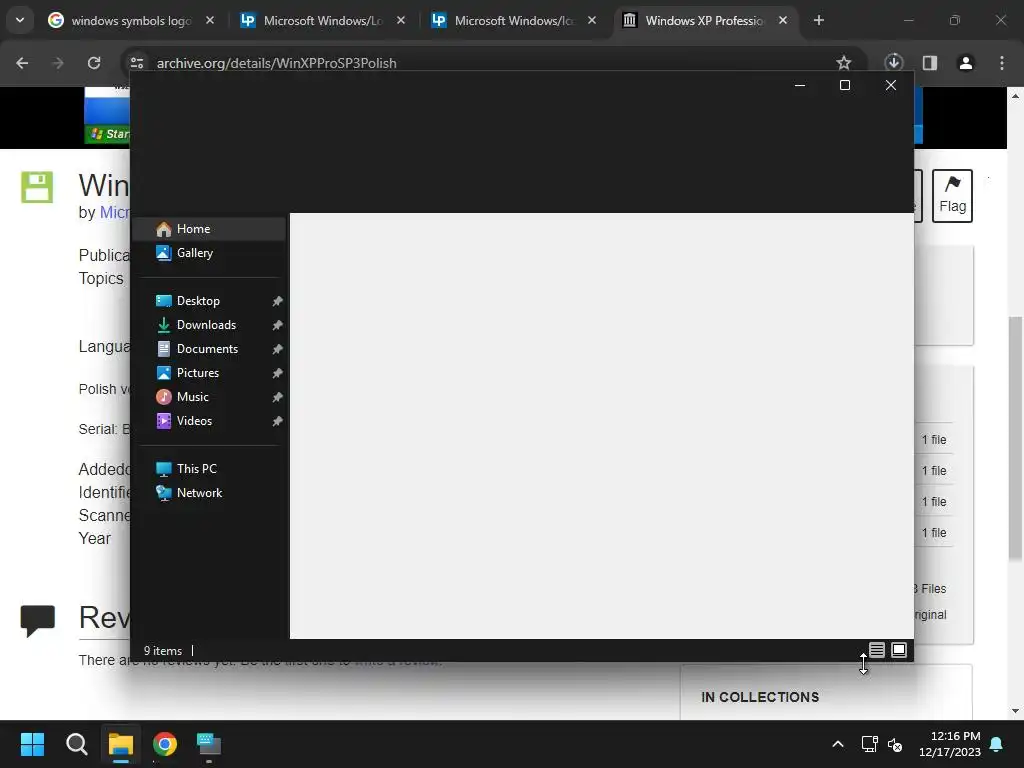
Task: Maximize the File Explorer window
Action: [x=844, y=85]
